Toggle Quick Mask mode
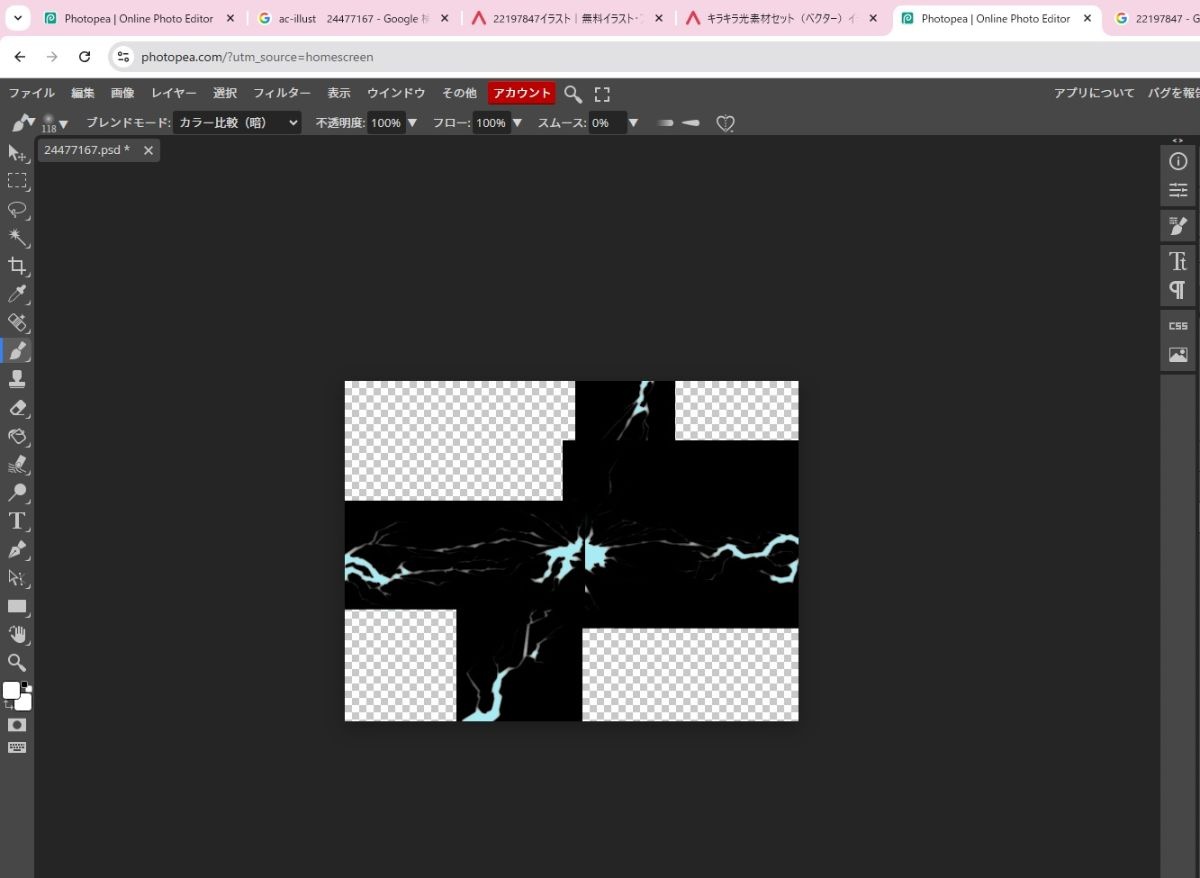This screenshot has height=878, width=1200. (17, 725)
